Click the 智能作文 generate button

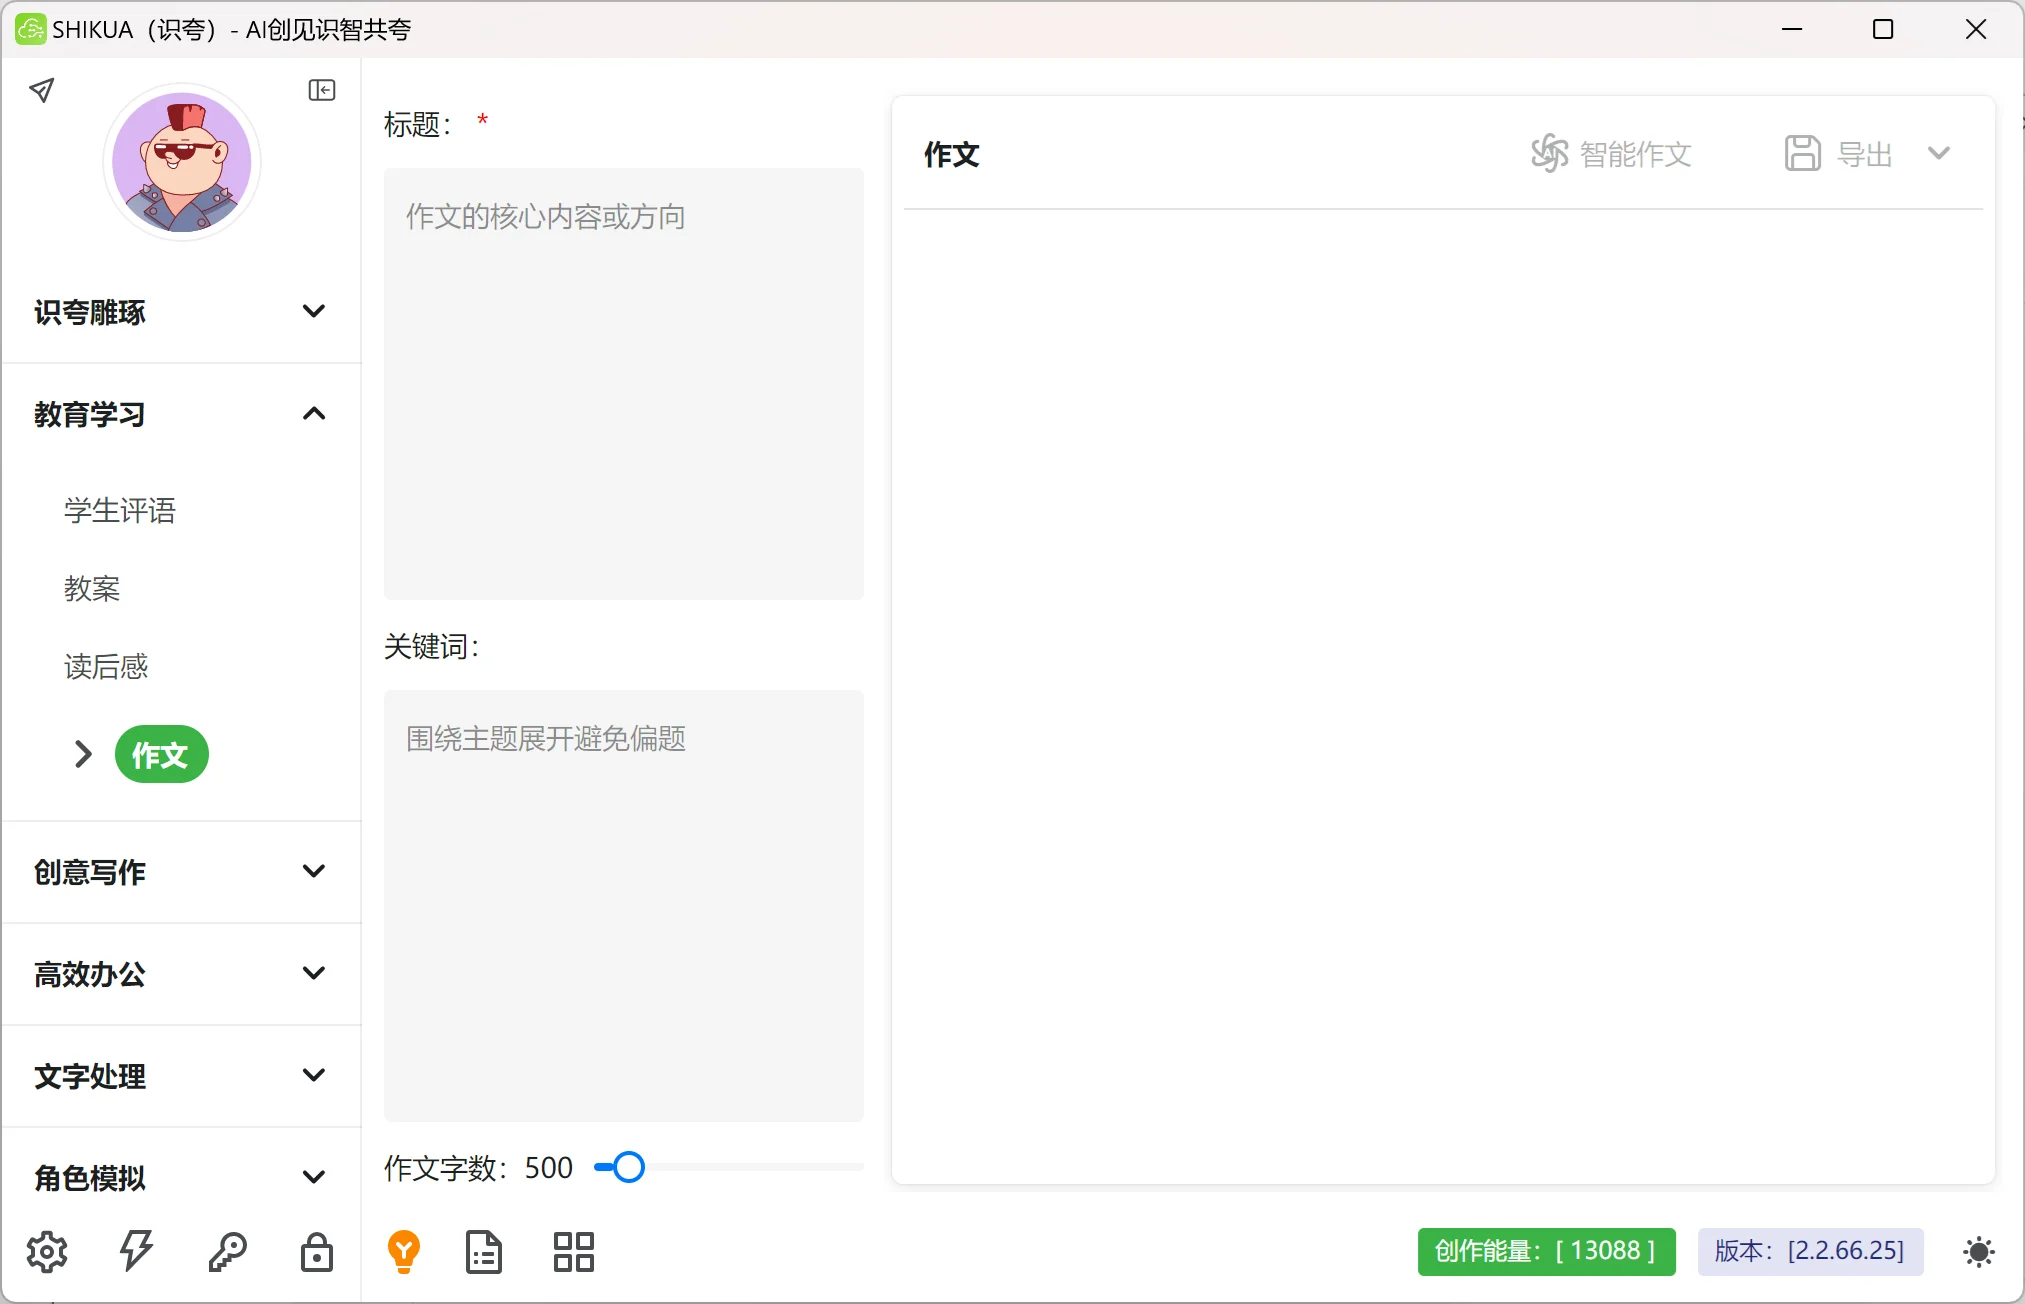1611,154
